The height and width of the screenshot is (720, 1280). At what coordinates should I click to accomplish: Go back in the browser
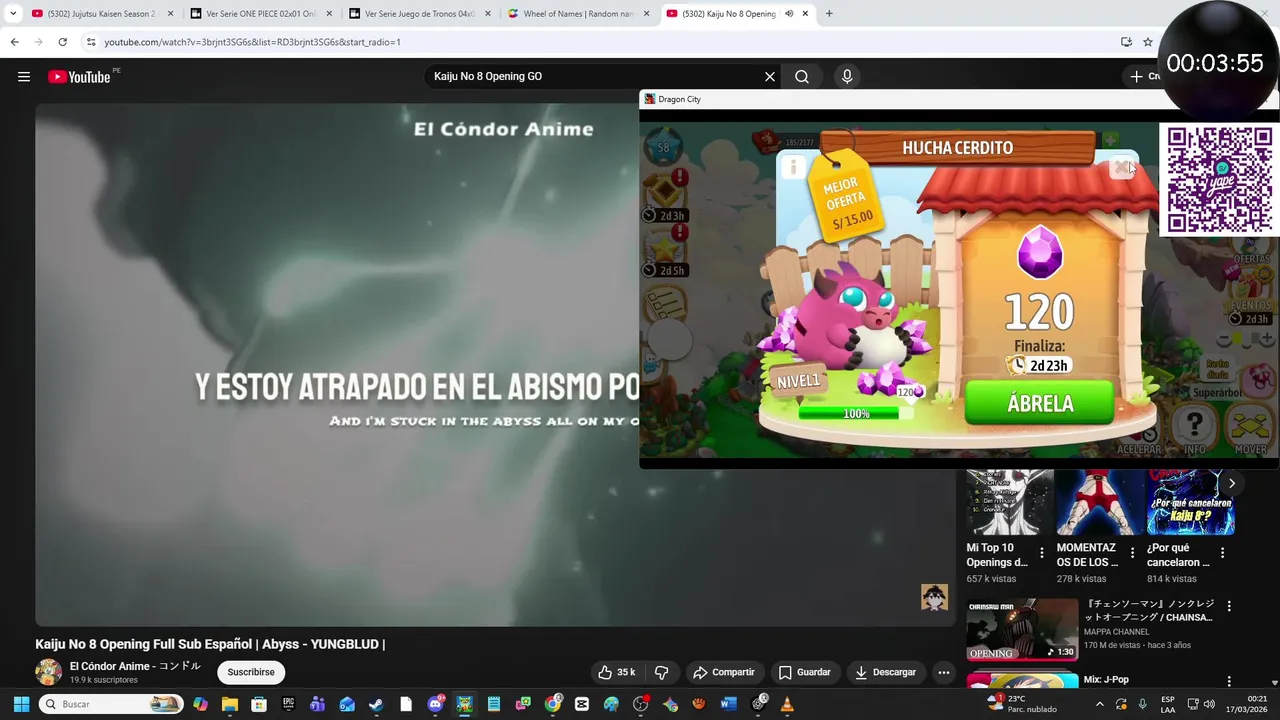(14, 42)
